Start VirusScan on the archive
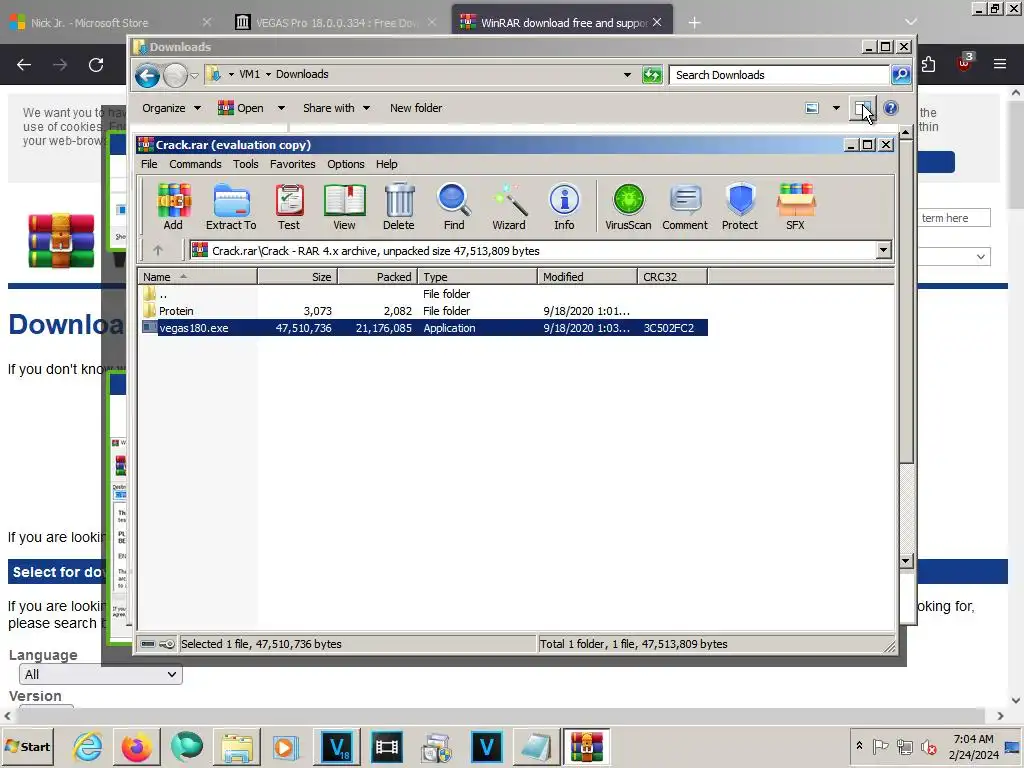 pyautogui.click(x=628, y=206)
